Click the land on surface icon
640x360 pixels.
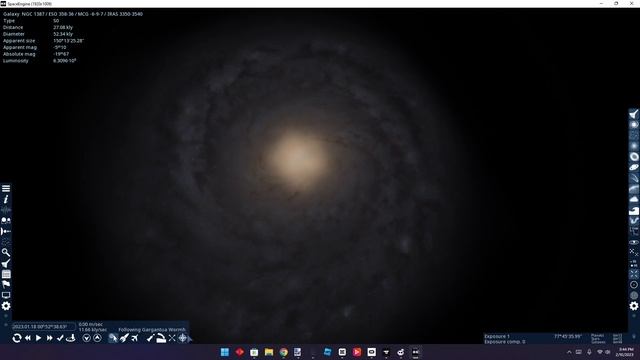coord(71,338)
